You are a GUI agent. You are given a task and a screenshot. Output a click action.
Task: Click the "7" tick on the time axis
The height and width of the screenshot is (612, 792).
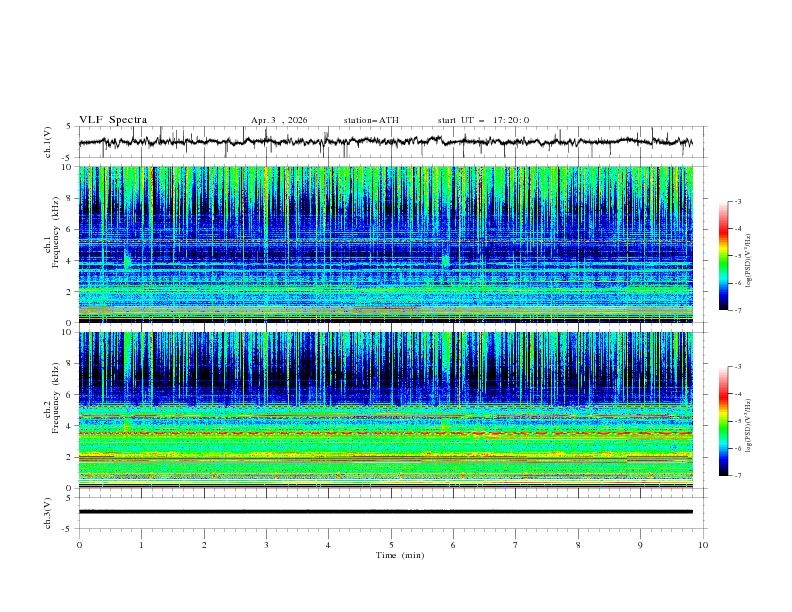516,545
